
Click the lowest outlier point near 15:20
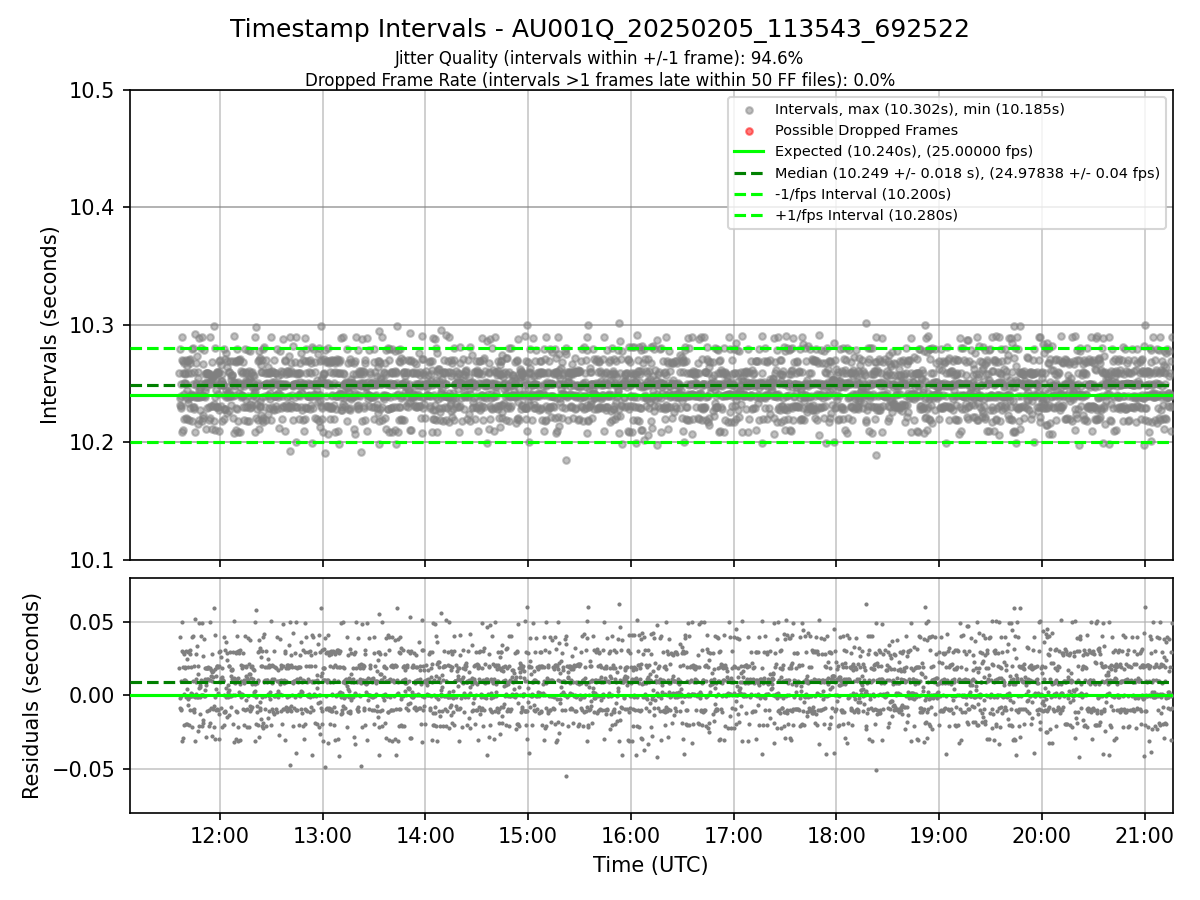coord(566,460)
